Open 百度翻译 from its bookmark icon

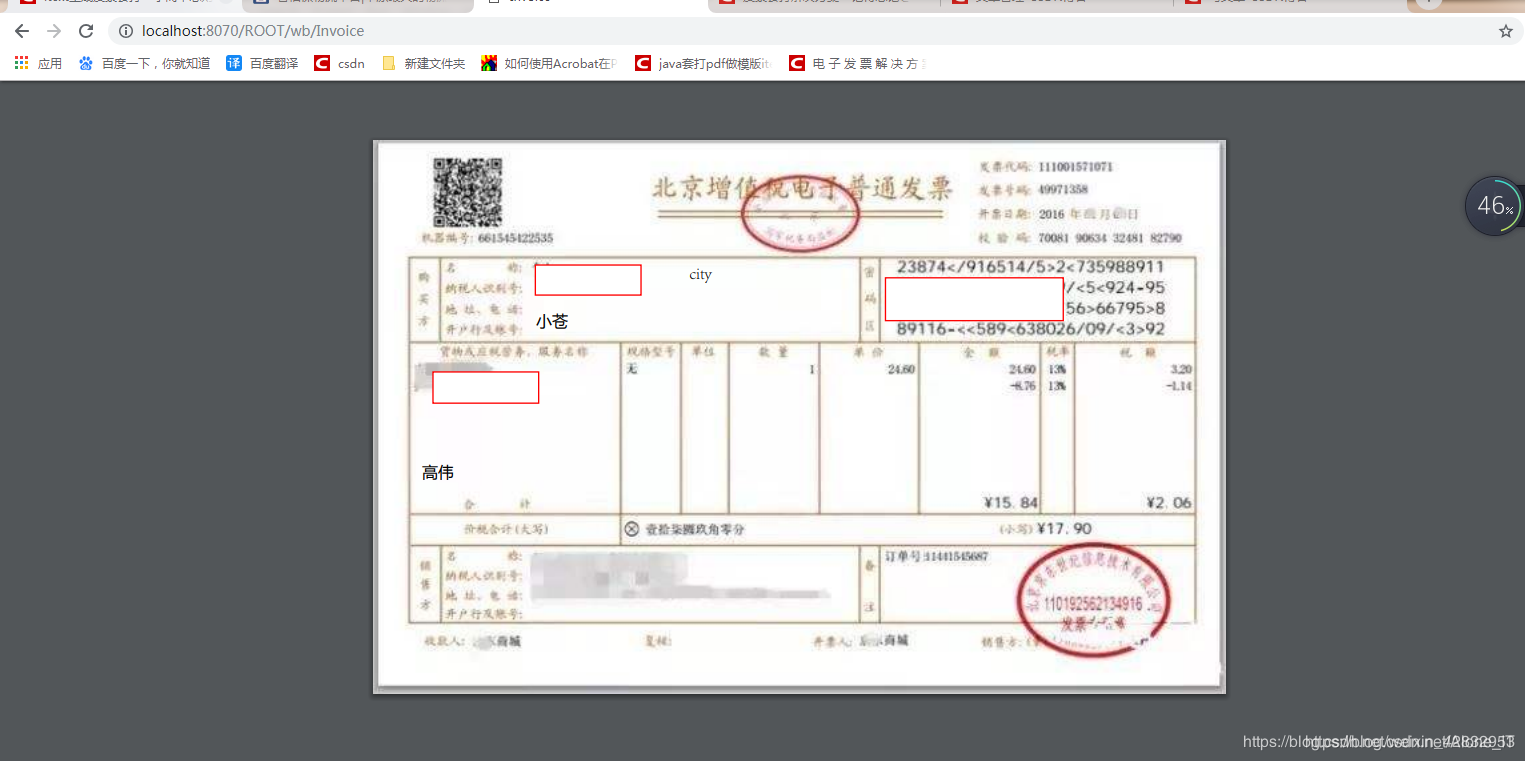[233, 63]
